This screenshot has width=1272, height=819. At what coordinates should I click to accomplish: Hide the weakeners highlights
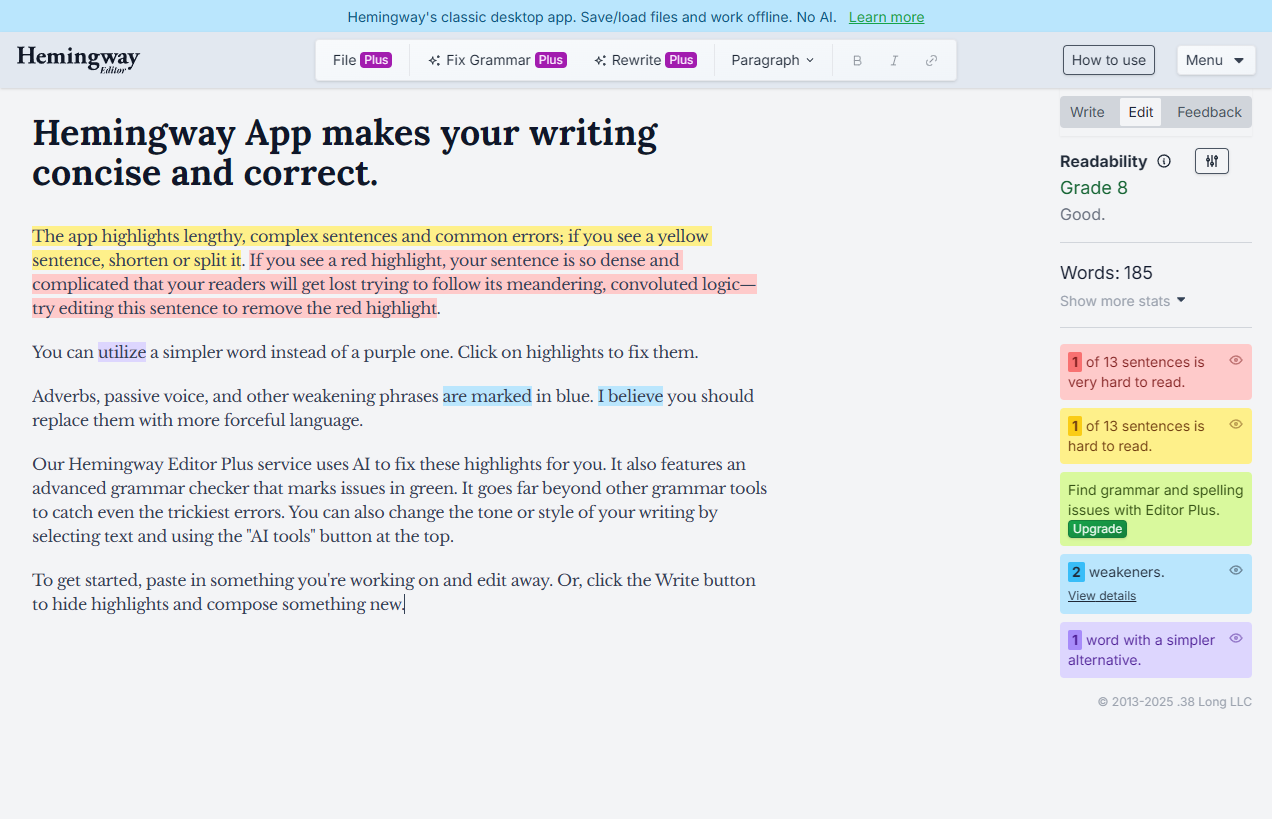point(1235,569)
